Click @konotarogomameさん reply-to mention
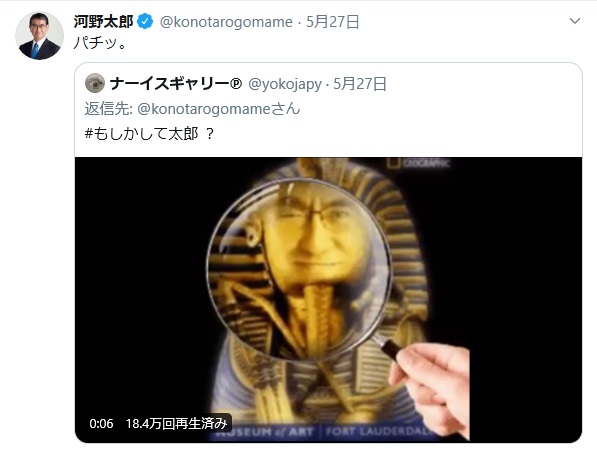The image size is (597, 452). (x=219, y=109)
